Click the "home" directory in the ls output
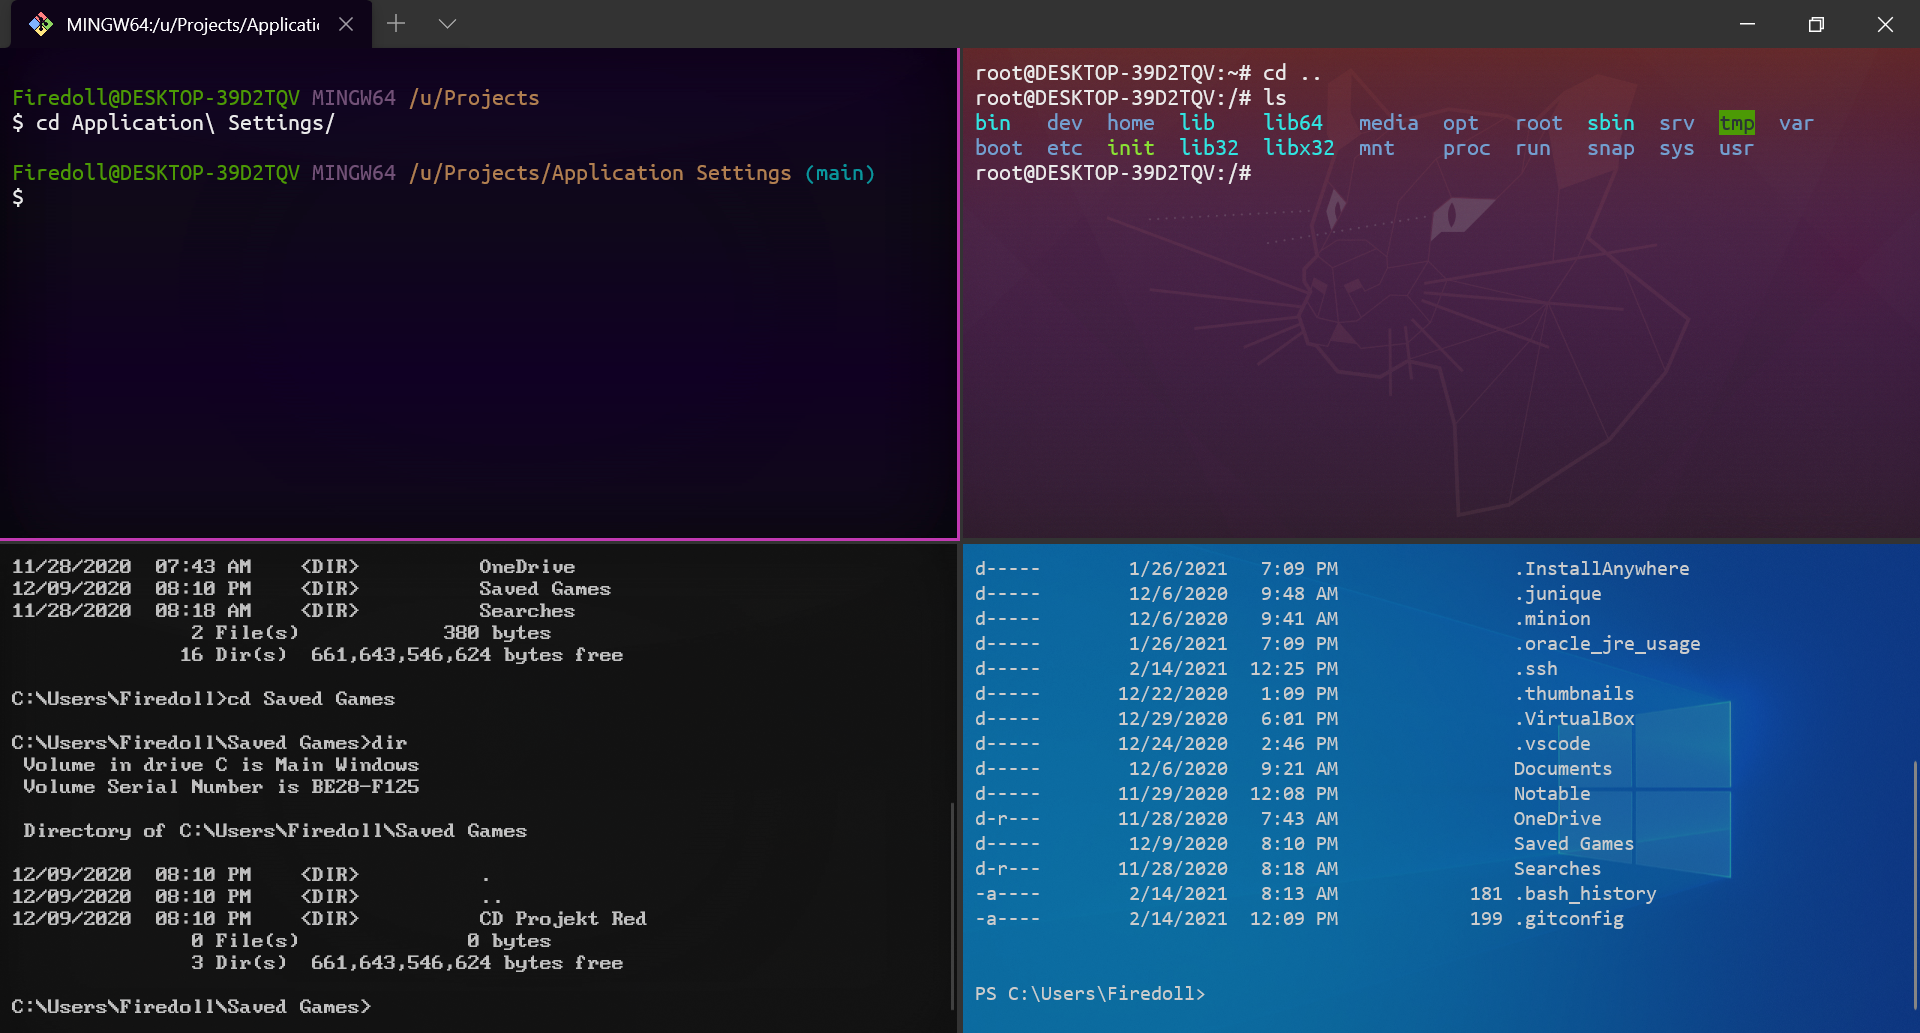 pyautogui.click(x=1130, y=123)
